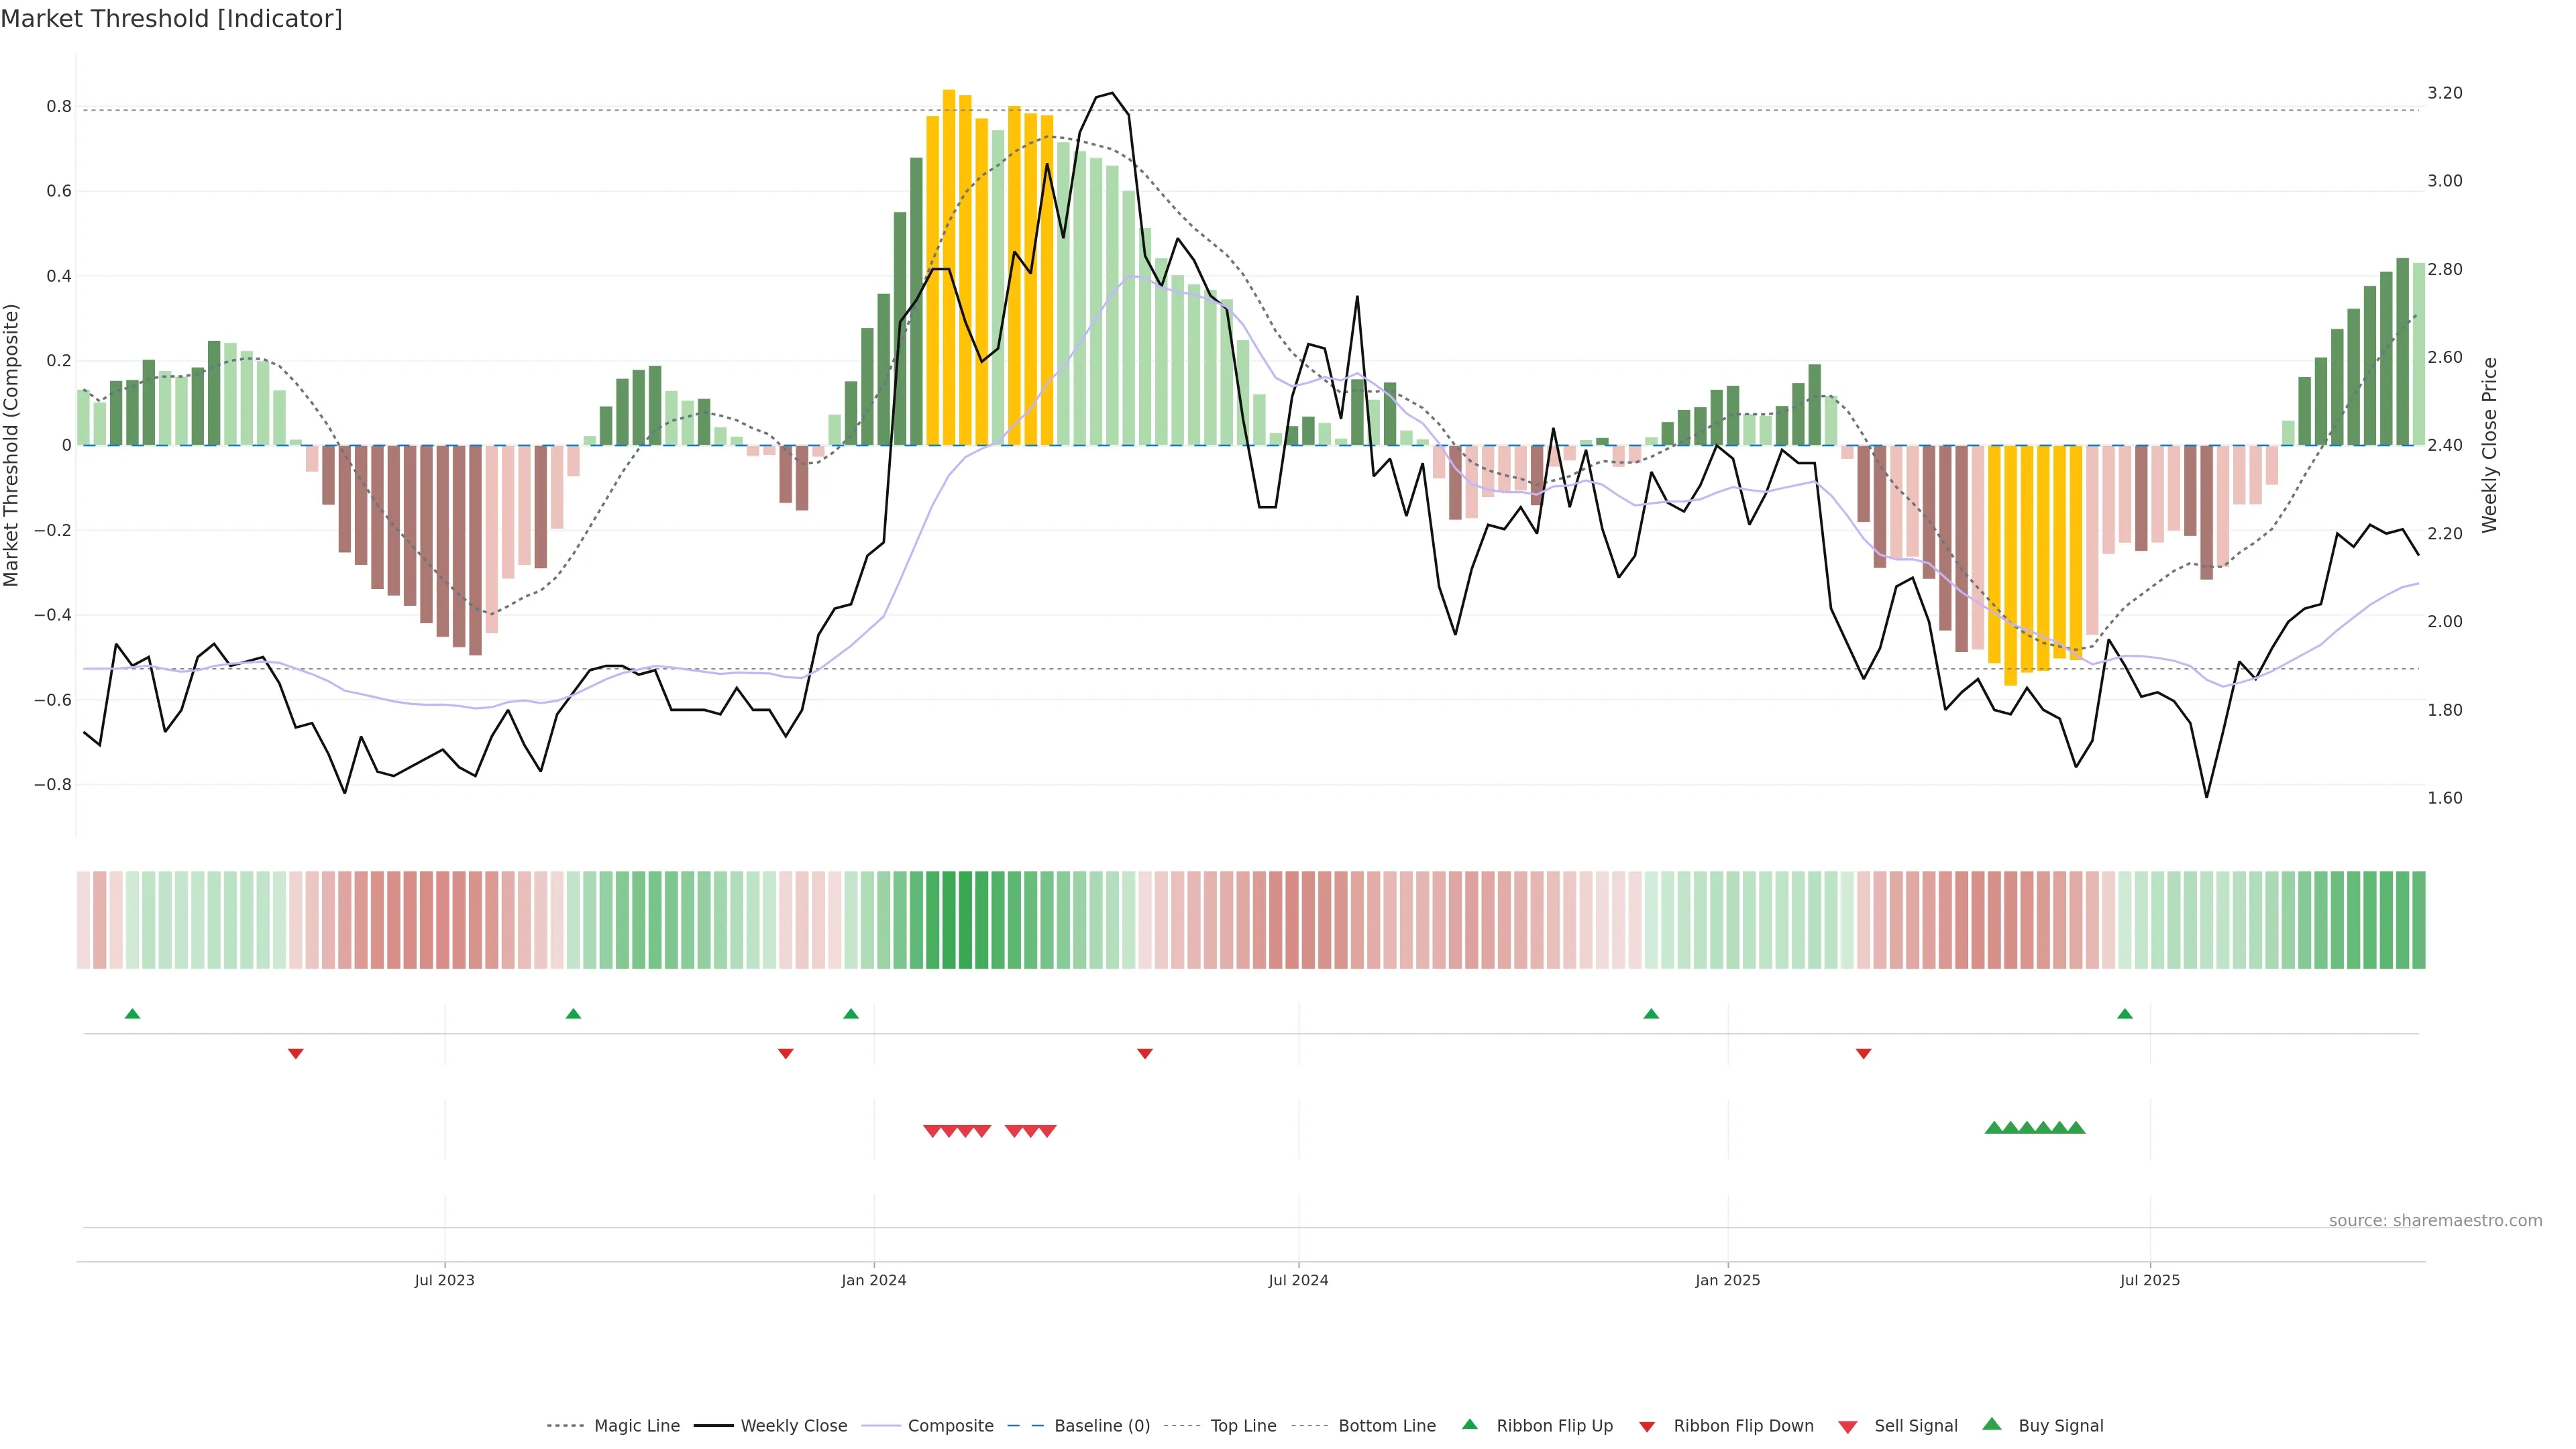Toggle the Magic Line legend entry

coord(636,1426)
